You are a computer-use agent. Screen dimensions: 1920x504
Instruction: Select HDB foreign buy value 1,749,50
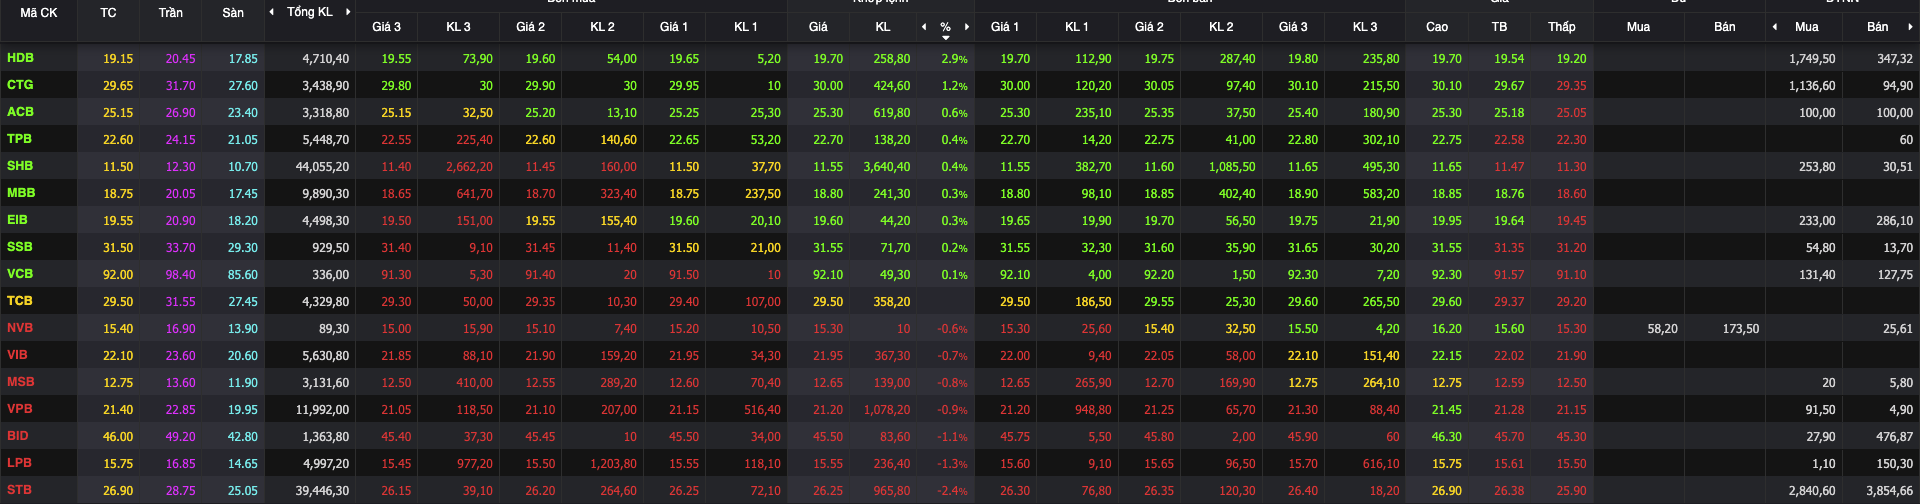tap(1812, 59)
